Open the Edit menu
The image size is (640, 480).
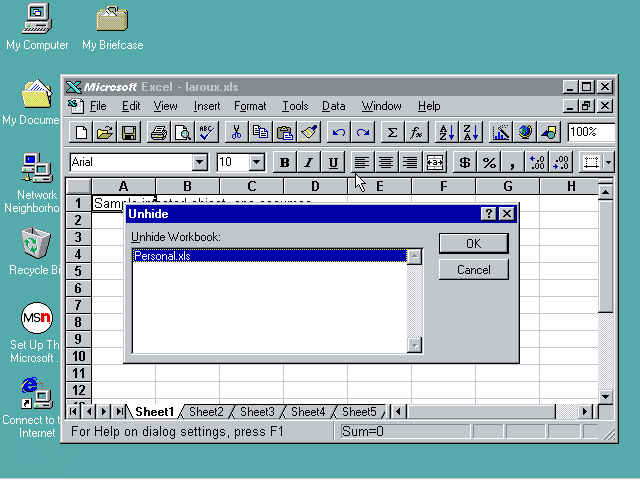131,106
